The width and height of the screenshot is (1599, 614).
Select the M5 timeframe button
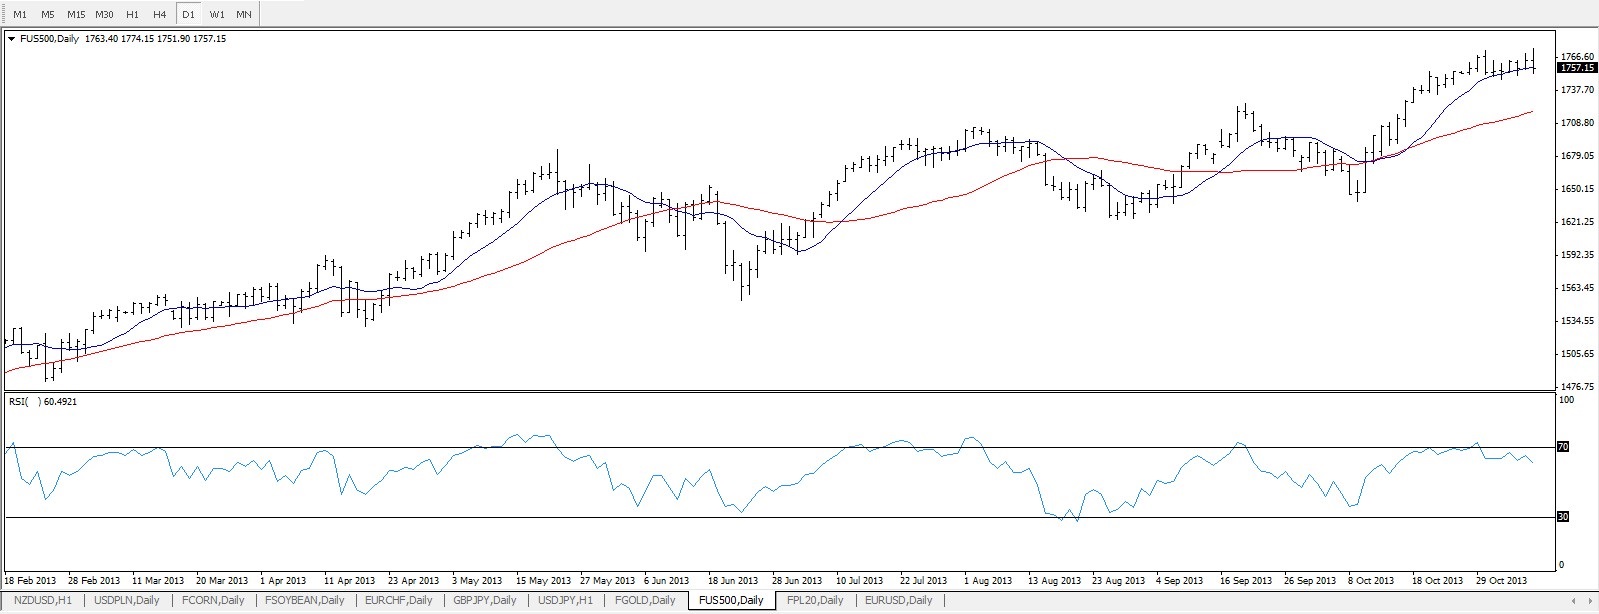pyautogui.click(x=48, y=14)
